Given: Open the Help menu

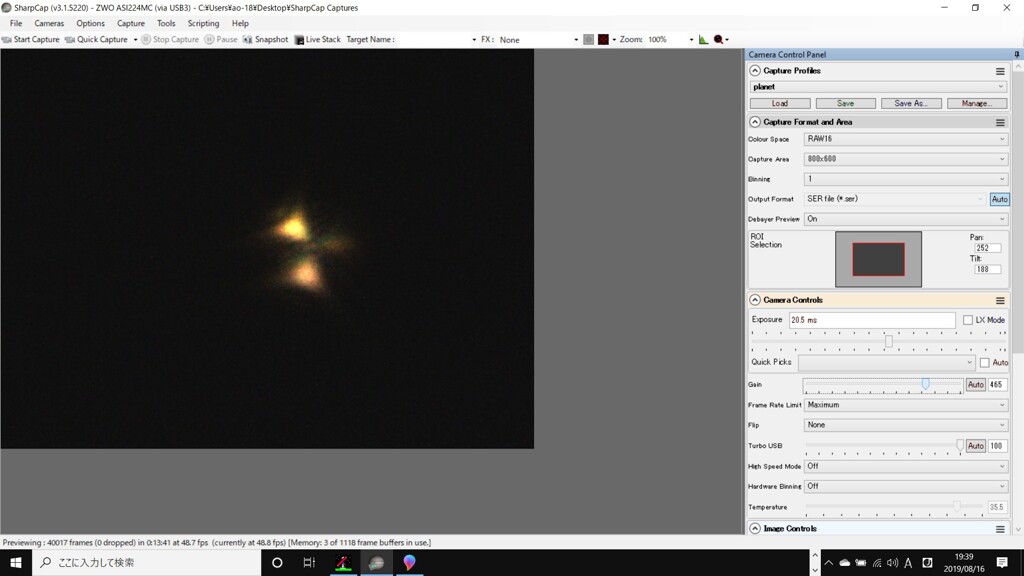Looking at the screenshot, I should tap(240, 24).
